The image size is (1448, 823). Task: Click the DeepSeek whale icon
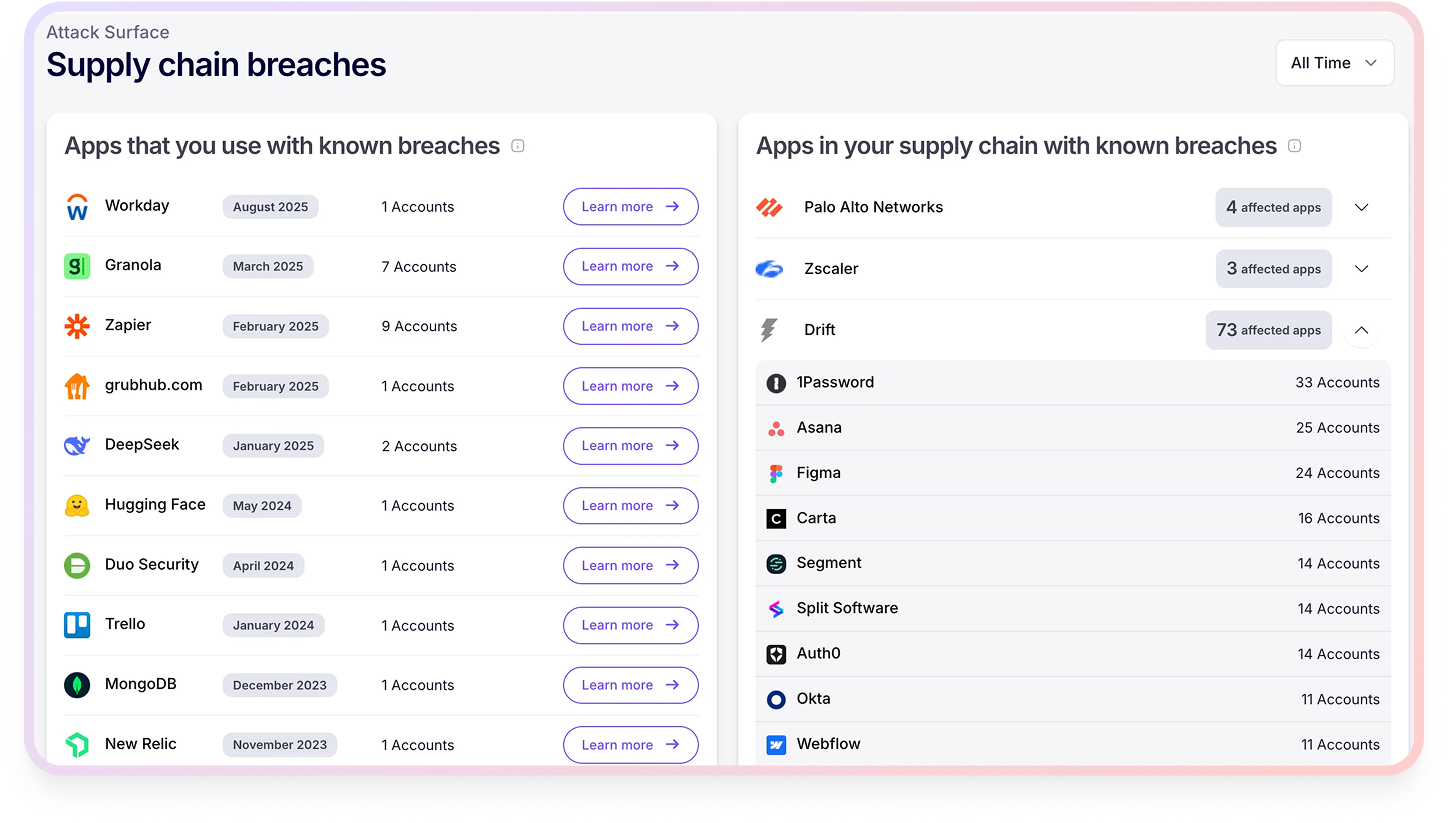(x=77, y=446)
